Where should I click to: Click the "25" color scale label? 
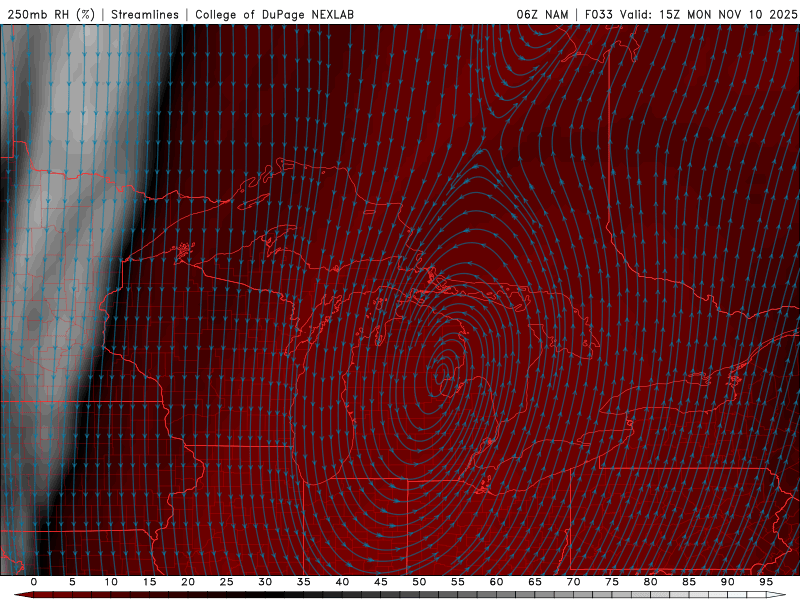pyautogui.click(x=227, y=582)
